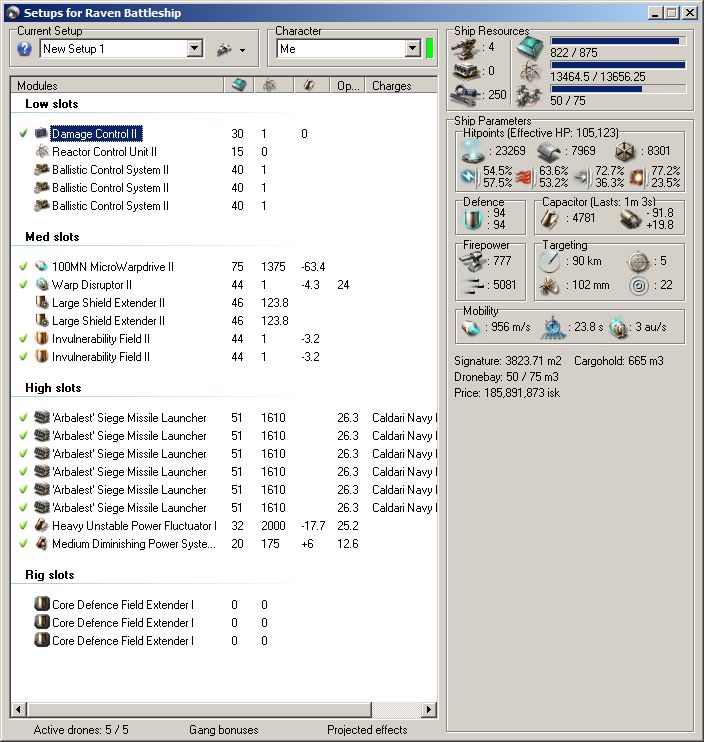This screenshot has width=704, height=742.
Task: Open the Projected effects panel
Action: tap(367, 730)
